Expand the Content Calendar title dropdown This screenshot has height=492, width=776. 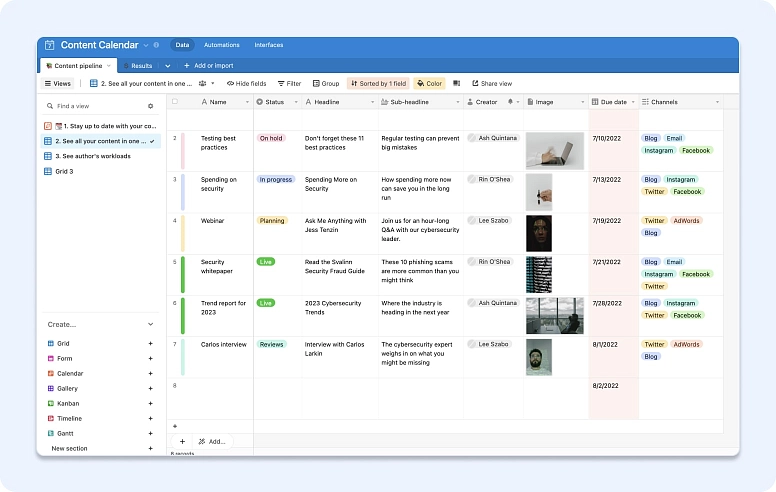tap(146, 45)
